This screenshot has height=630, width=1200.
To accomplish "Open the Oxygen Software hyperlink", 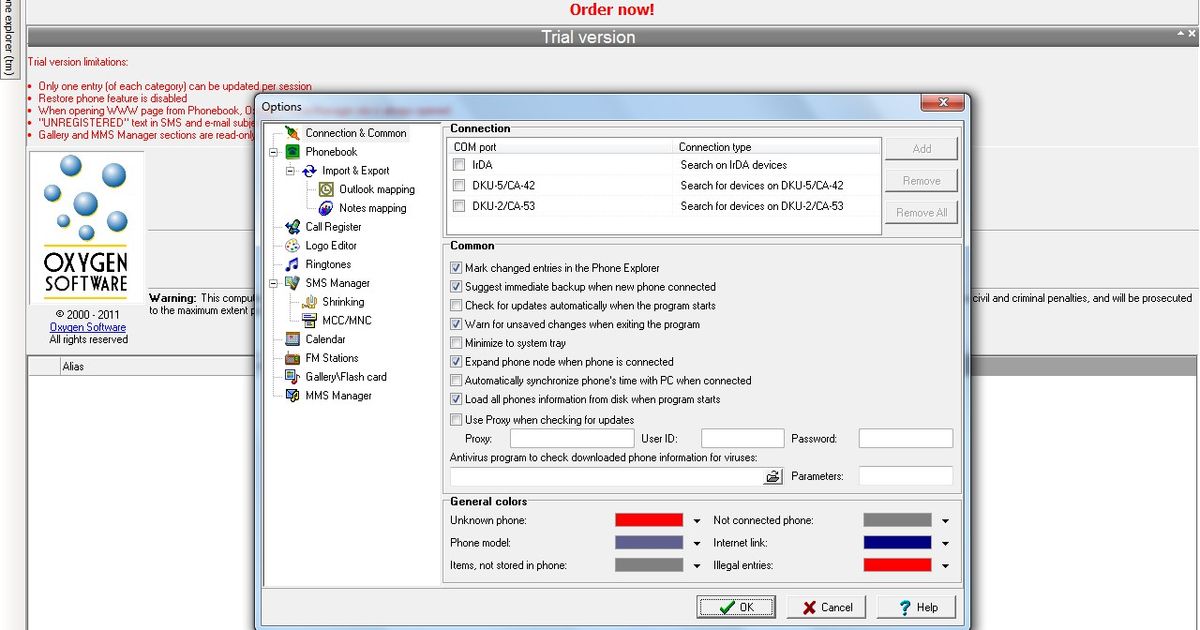I will pyautogui.click(x=88, y=327).
